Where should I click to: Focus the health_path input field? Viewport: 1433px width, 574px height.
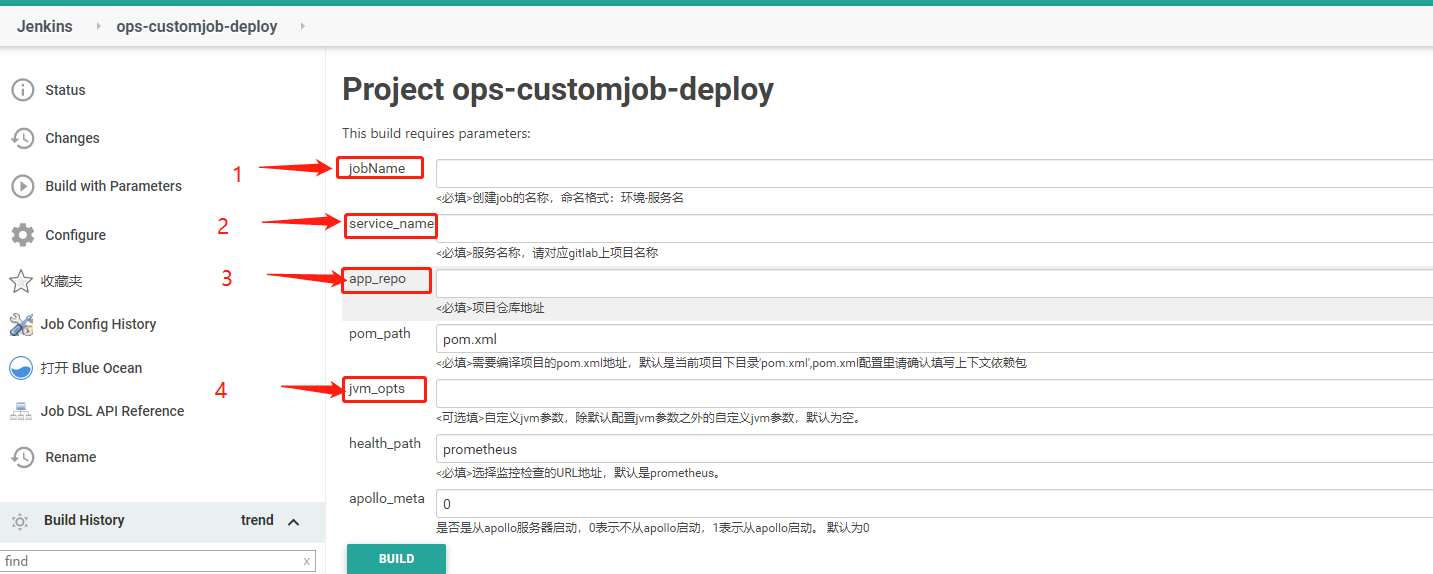pyautogui.click(x=934, y=448)
